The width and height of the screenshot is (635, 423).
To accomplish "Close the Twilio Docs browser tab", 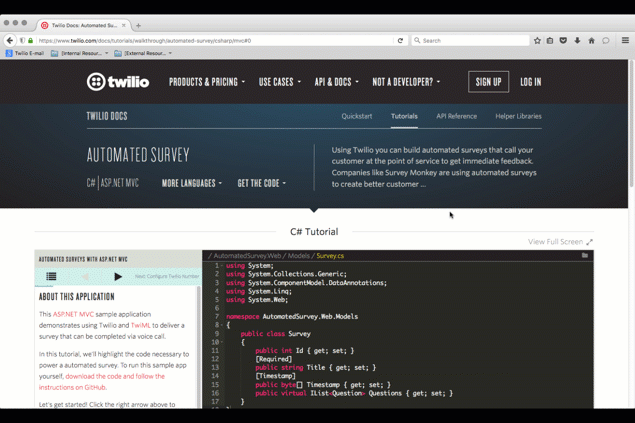I will [x=124, y=25].
